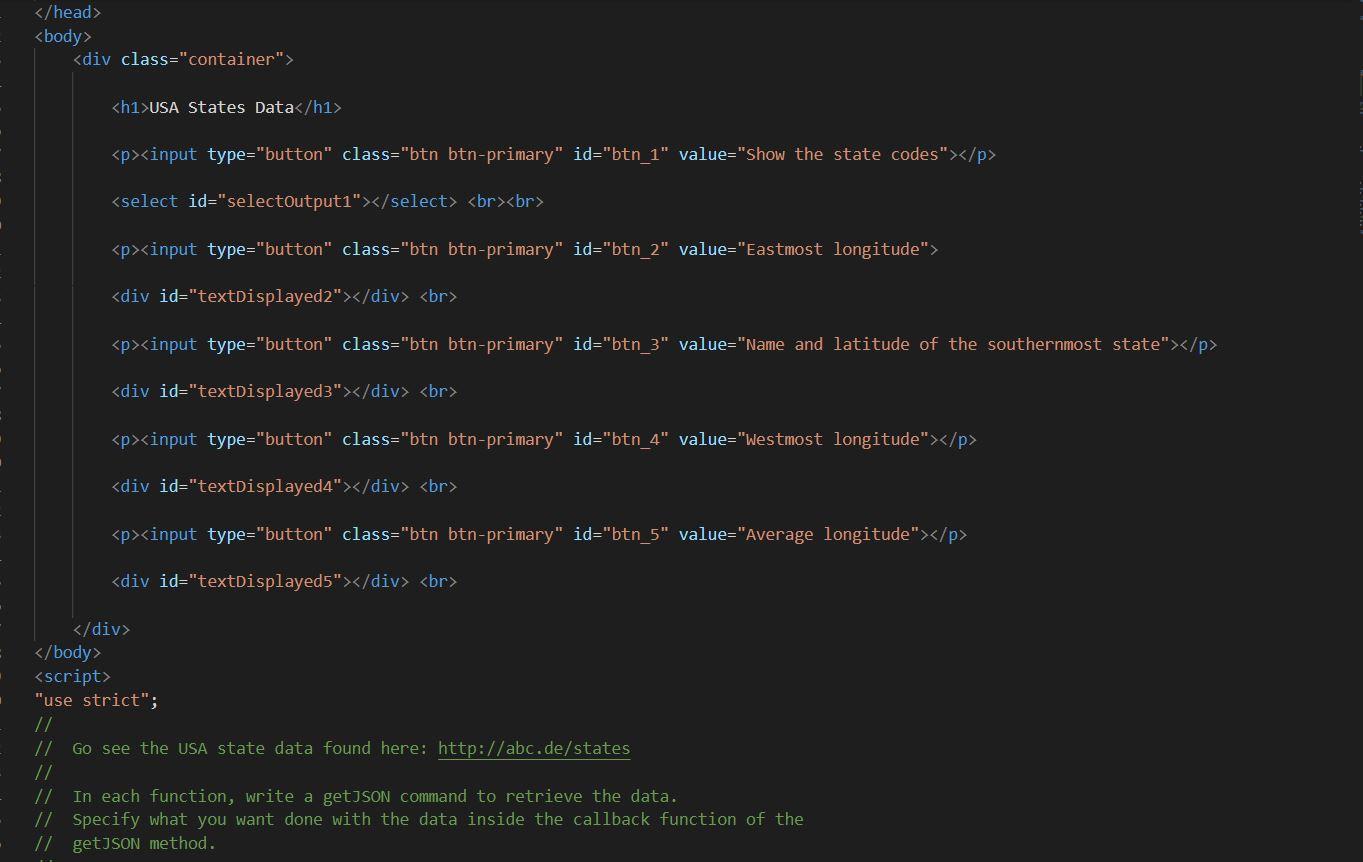Open the http://abc.de/states hyperlink
The width and height of the screenshot is (1363, 862).
click(534, 747)
